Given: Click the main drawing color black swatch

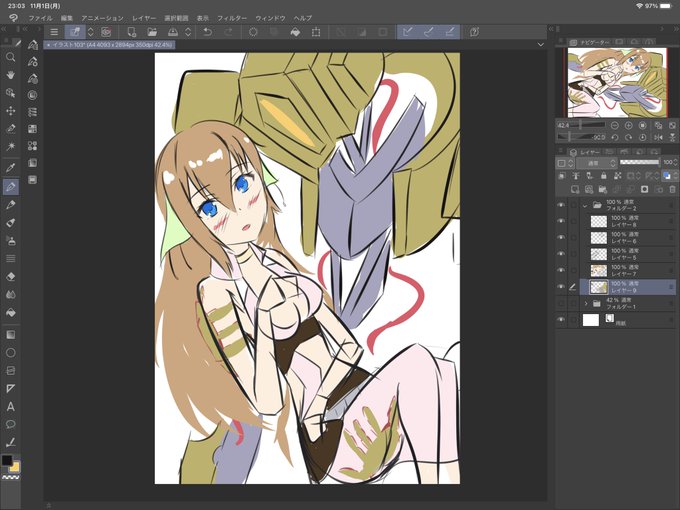Looking at the screenshot, I should 7,460.
